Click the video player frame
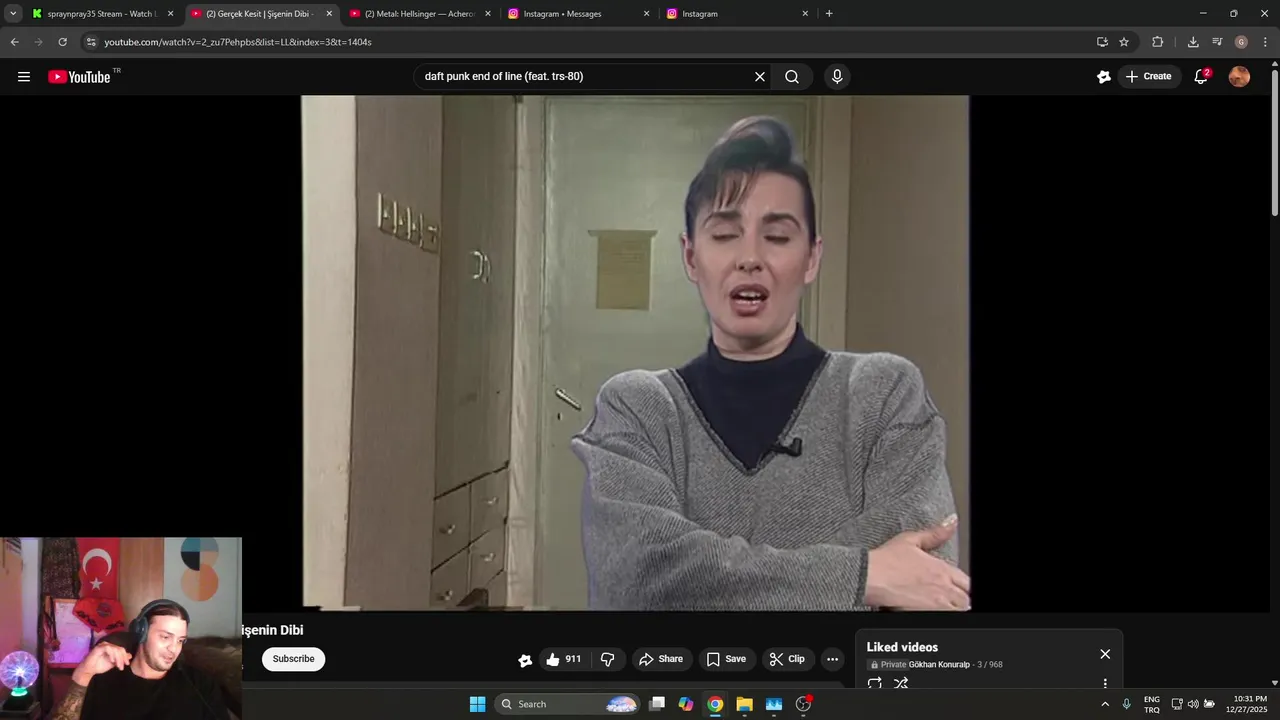 tap(635, 353)
